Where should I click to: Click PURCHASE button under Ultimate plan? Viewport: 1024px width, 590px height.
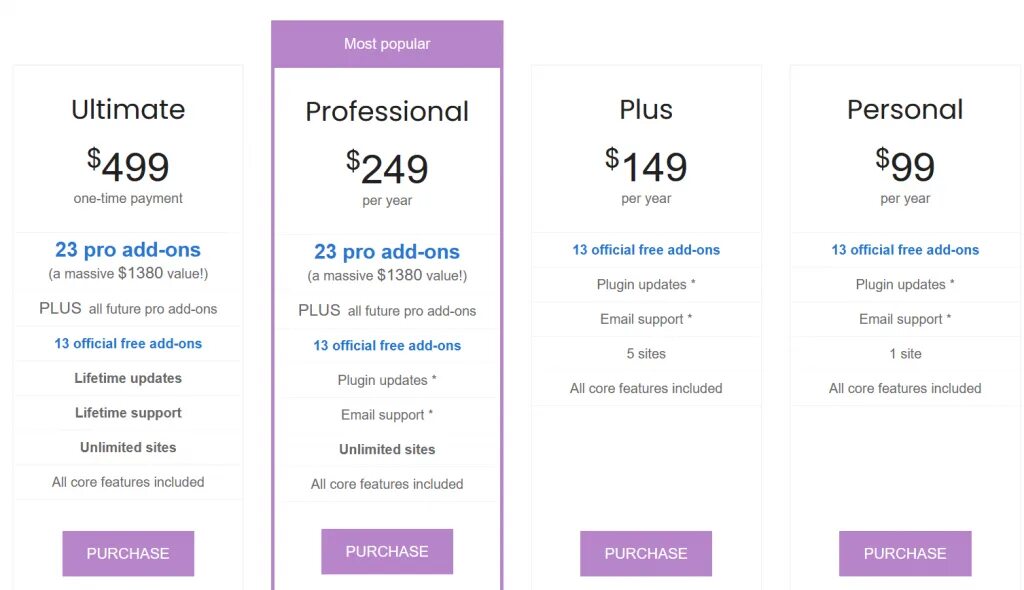128,553
